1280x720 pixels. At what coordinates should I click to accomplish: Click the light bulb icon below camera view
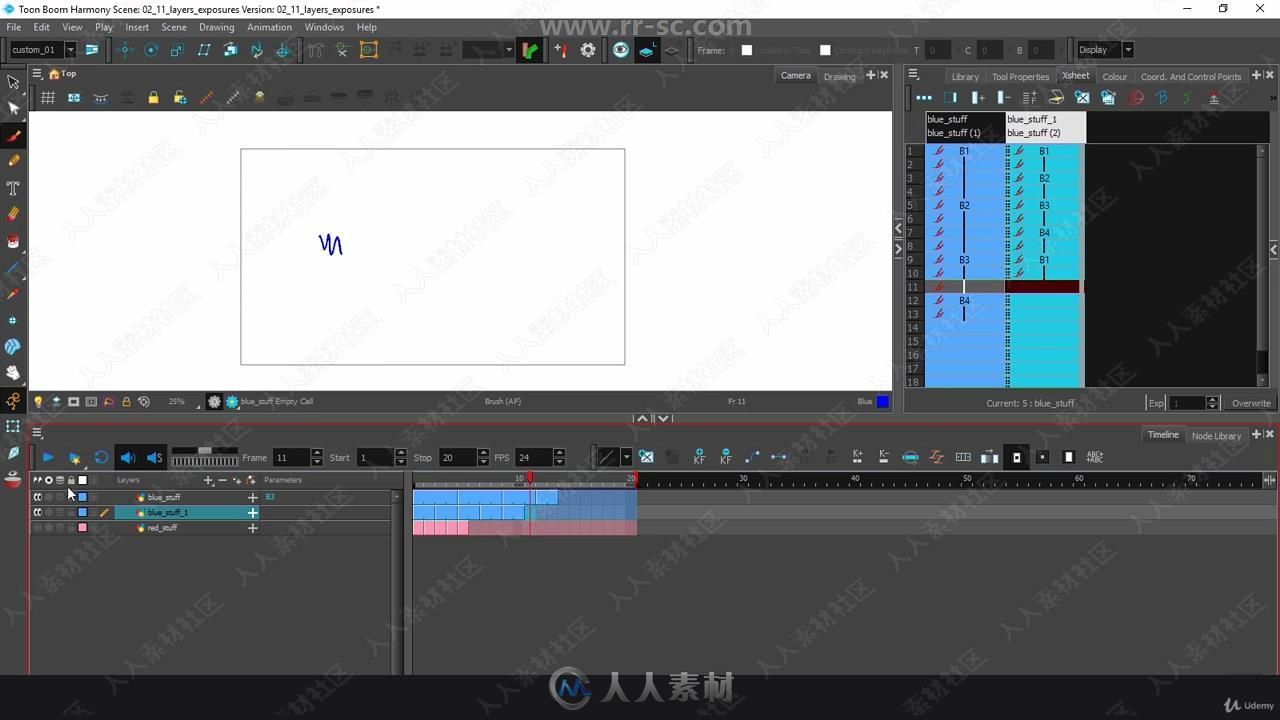click(x=38, y=401)
